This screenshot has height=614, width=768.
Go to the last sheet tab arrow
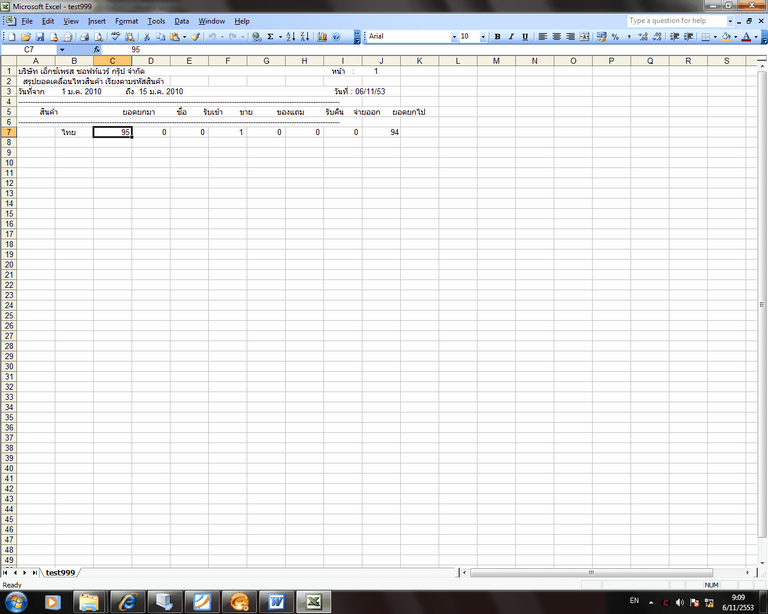pos(34,572)
